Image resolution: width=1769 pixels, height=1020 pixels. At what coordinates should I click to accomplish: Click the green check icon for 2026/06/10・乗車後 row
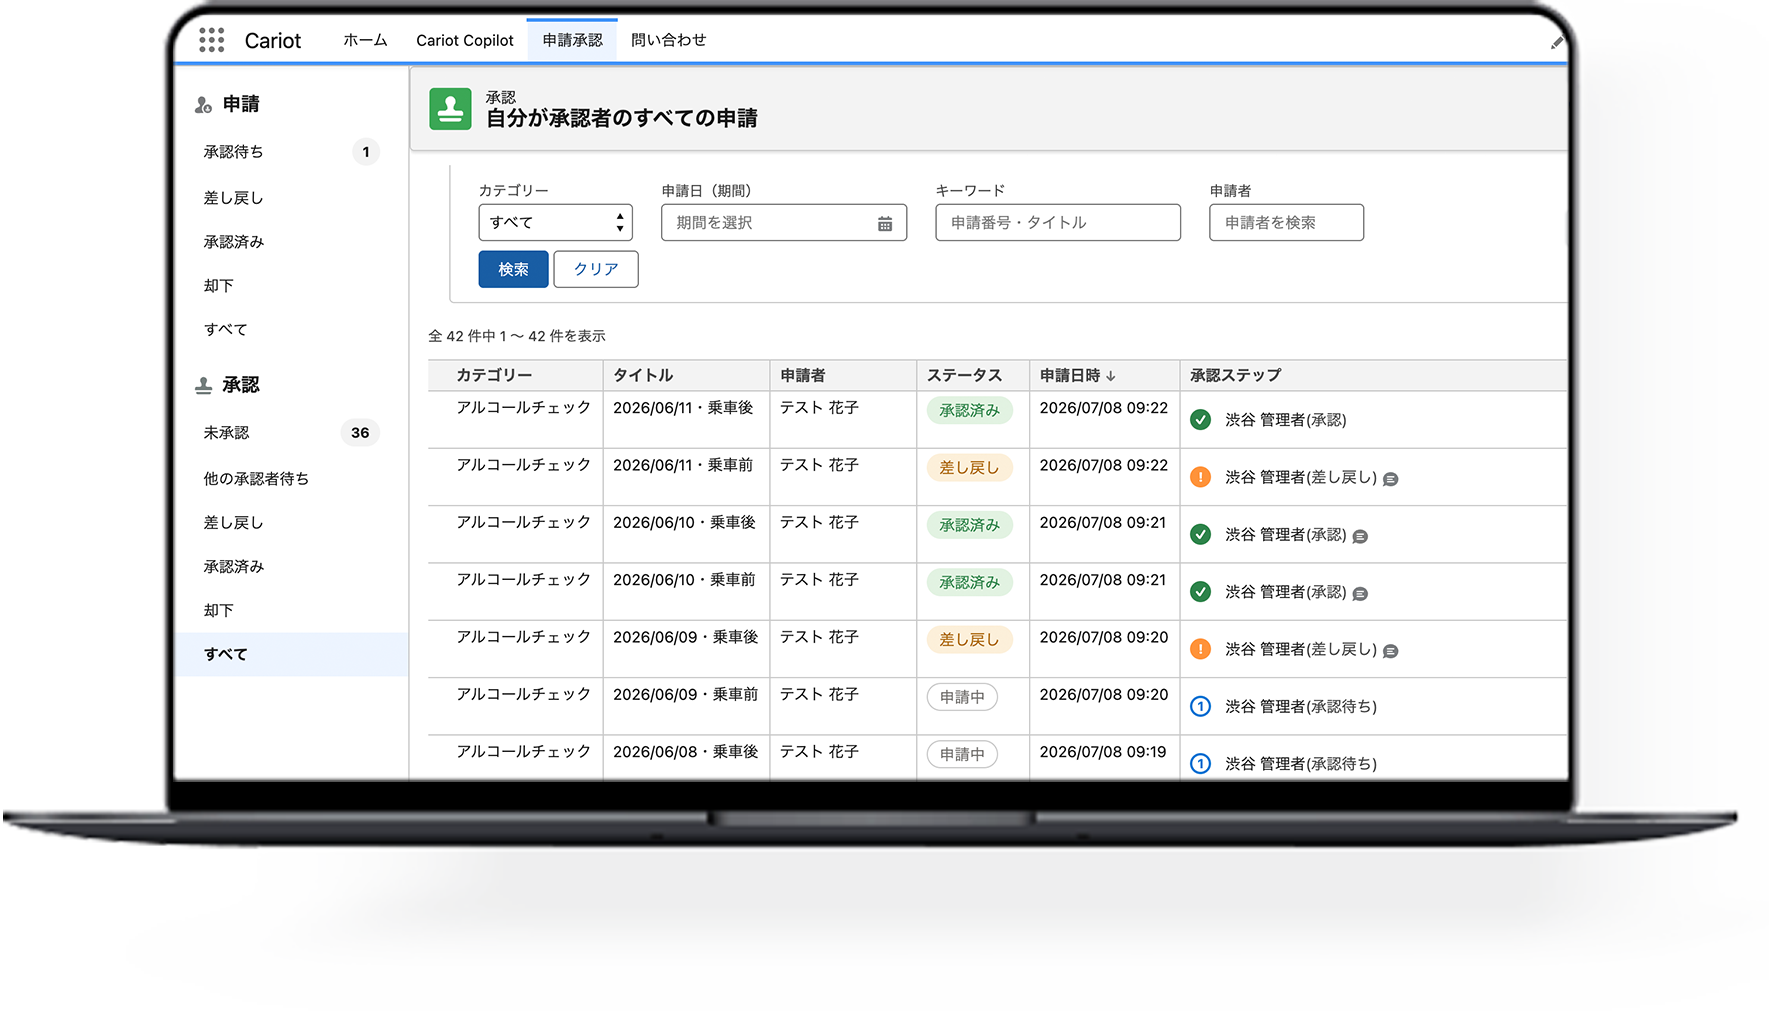click(1200, 534)
